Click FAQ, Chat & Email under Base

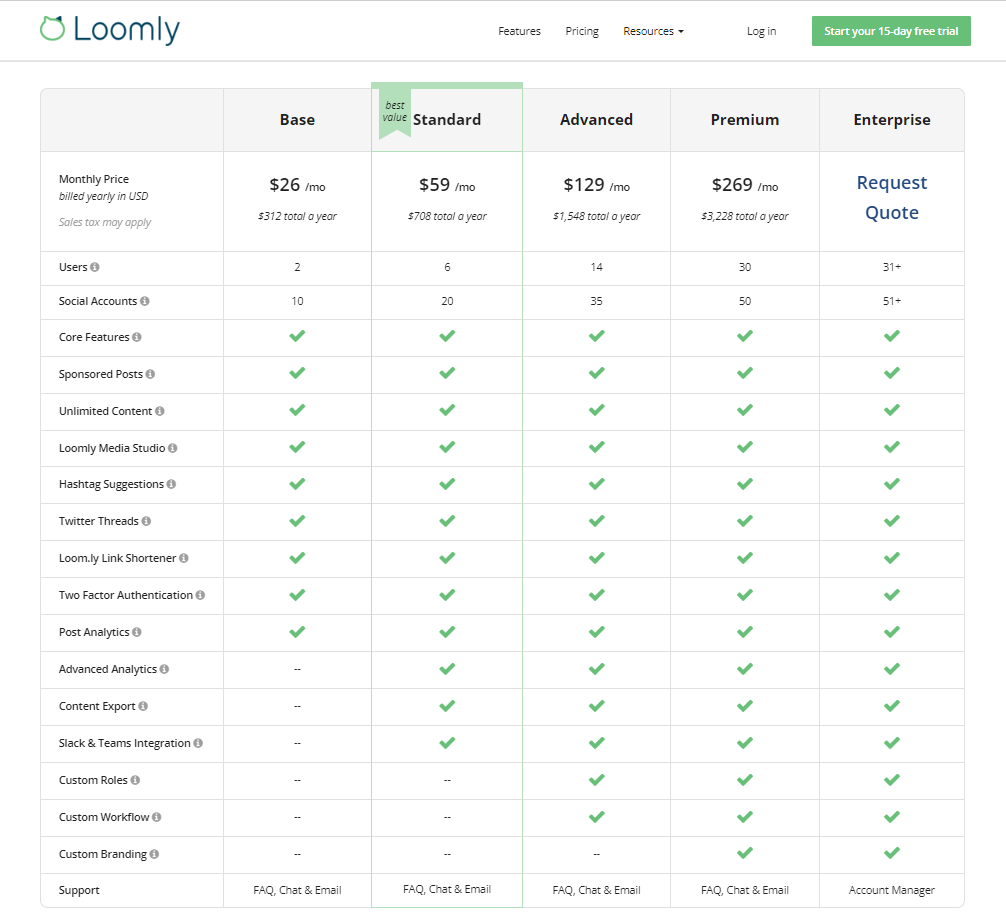[297, 890]
